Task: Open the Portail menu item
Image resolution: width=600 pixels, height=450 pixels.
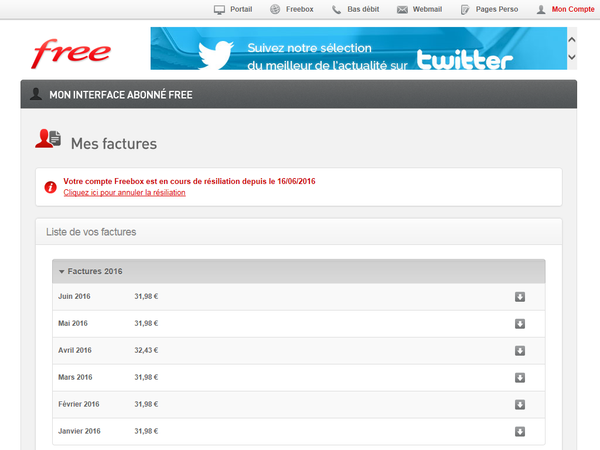Action: pyautogui.click(x=233, y=10)
